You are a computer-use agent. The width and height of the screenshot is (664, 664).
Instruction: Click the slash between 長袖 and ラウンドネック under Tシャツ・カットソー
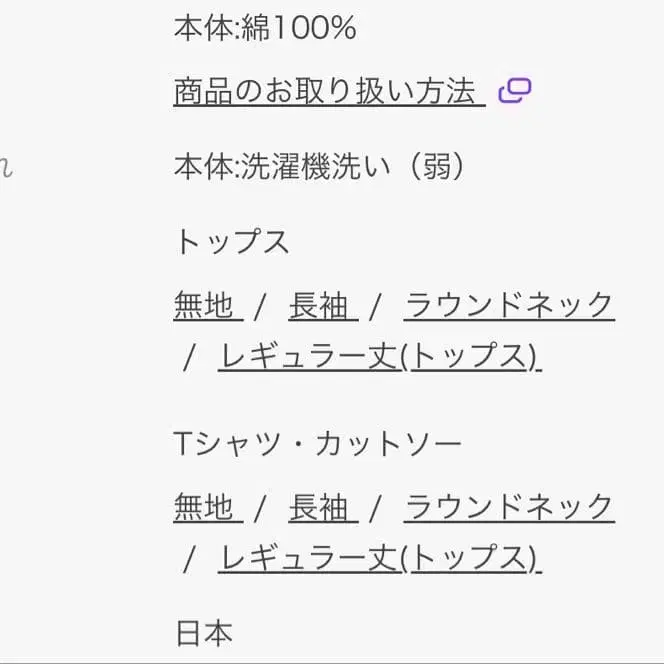(x=376, y=508)
